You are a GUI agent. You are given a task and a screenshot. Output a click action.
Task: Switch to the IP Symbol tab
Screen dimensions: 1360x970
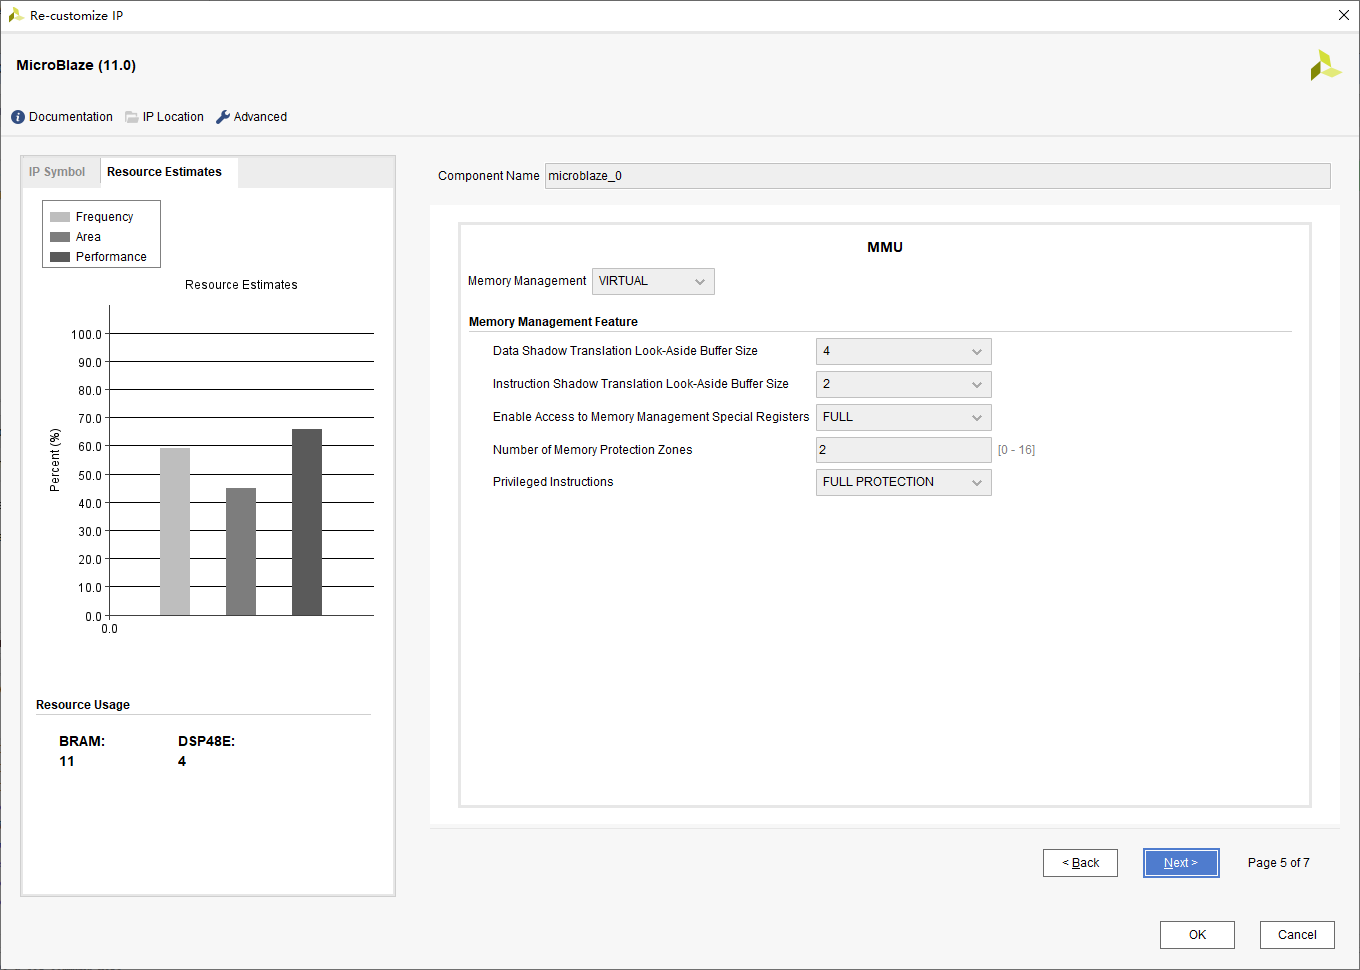click(x=57, y=172)
